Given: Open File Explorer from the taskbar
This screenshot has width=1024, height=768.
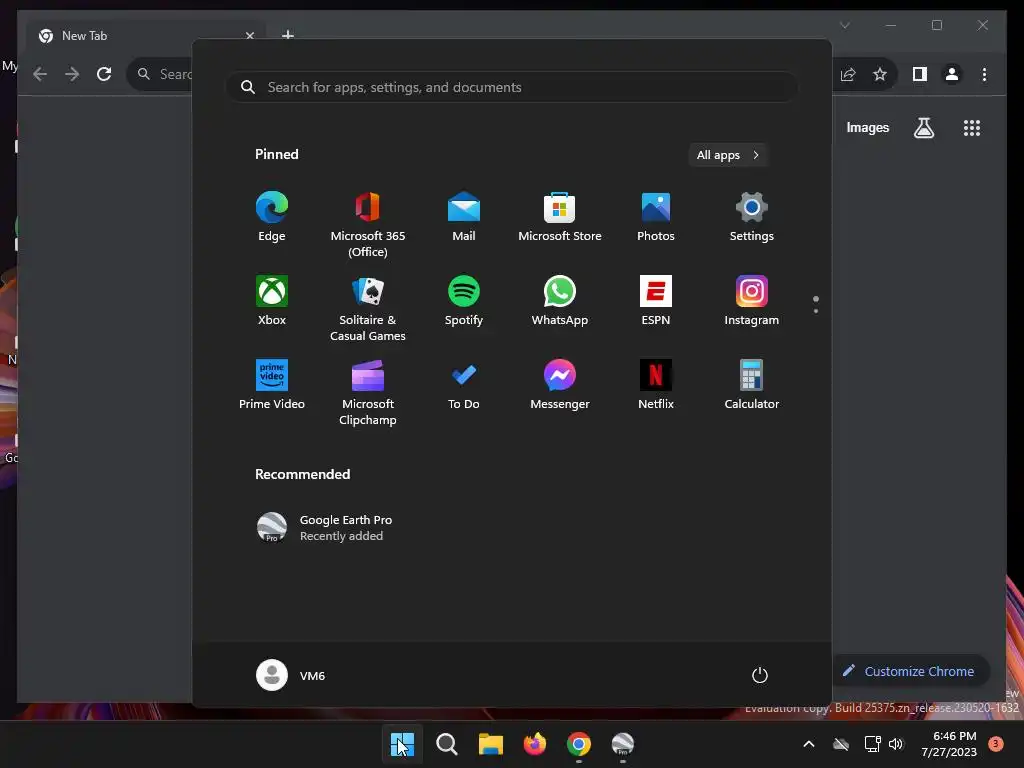Looking at the screenshot, I should pyautogui.click(x=490, y=744).
